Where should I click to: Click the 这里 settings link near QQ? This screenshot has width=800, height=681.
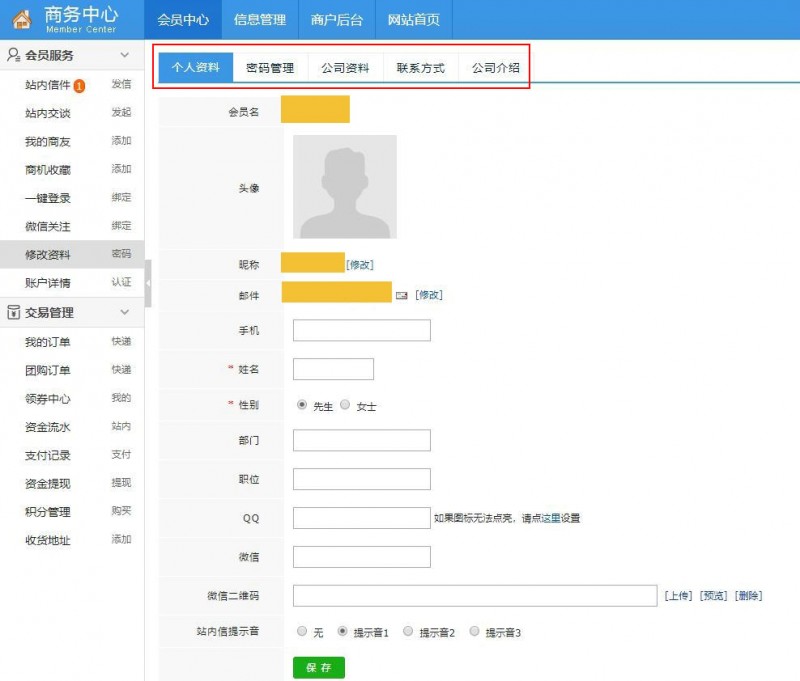pos(552,518)
